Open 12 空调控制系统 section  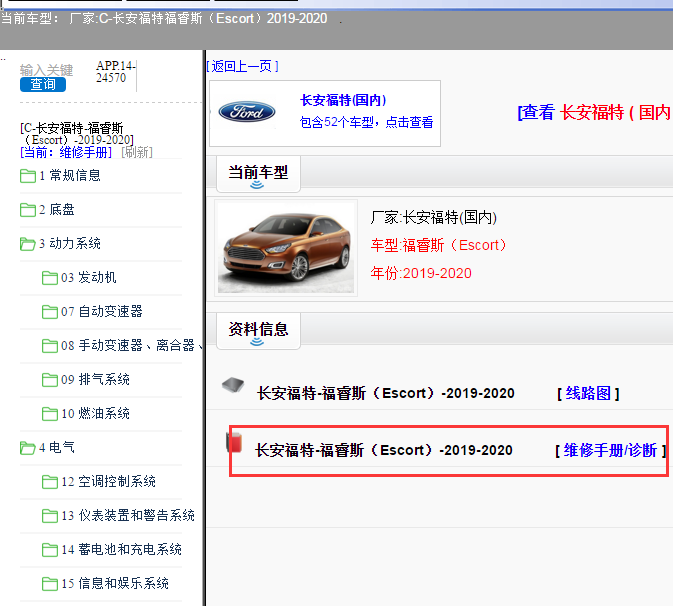(108, 482)
